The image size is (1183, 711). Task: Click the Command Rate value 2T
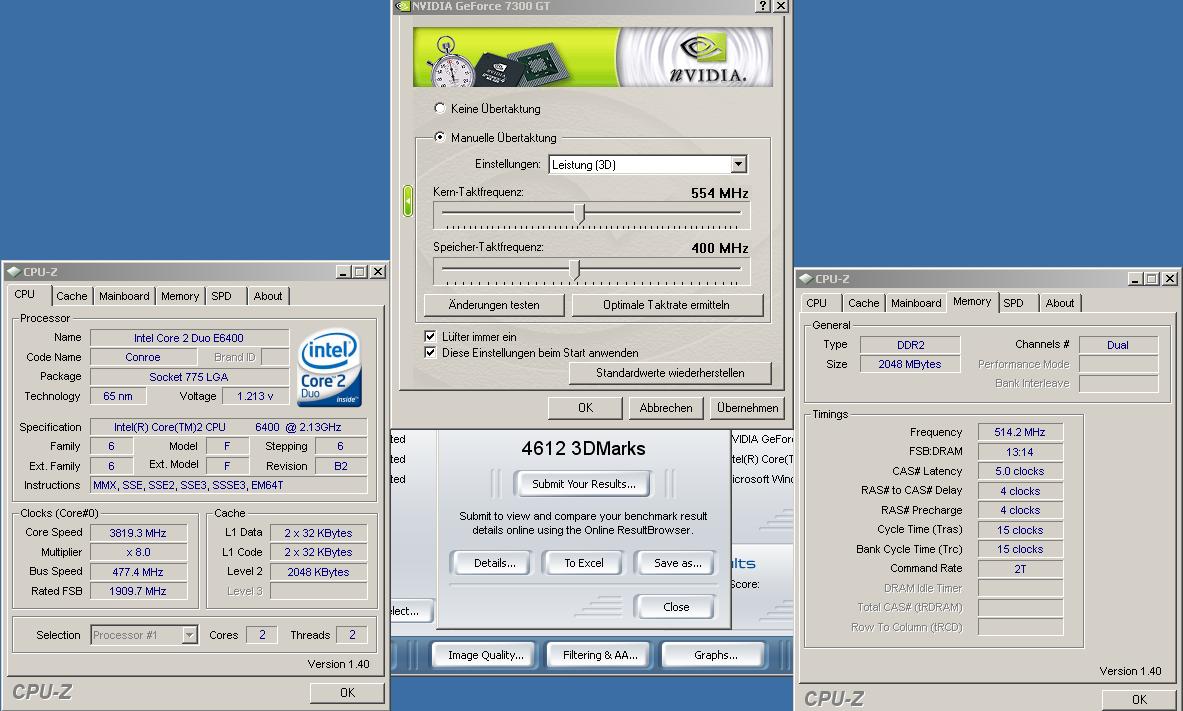[1020, 569]
